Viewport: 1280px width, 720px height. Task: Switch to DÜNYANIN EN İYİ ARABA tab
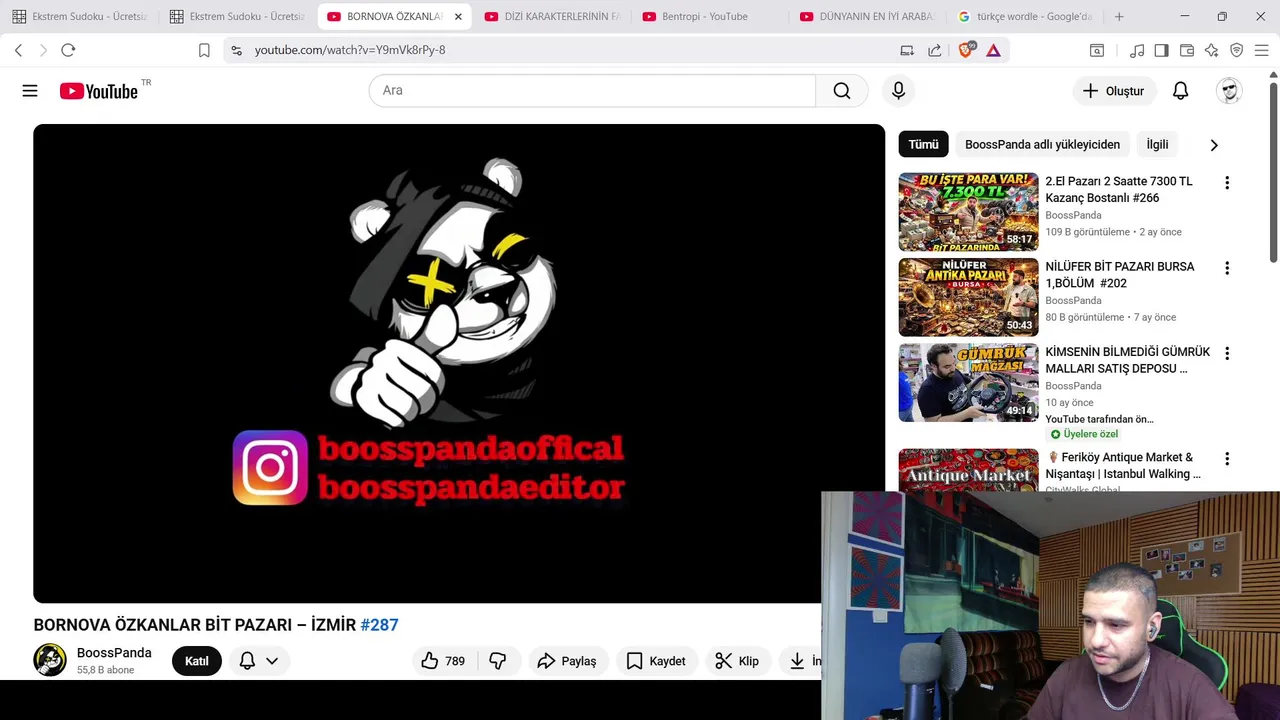click(867, 17)
